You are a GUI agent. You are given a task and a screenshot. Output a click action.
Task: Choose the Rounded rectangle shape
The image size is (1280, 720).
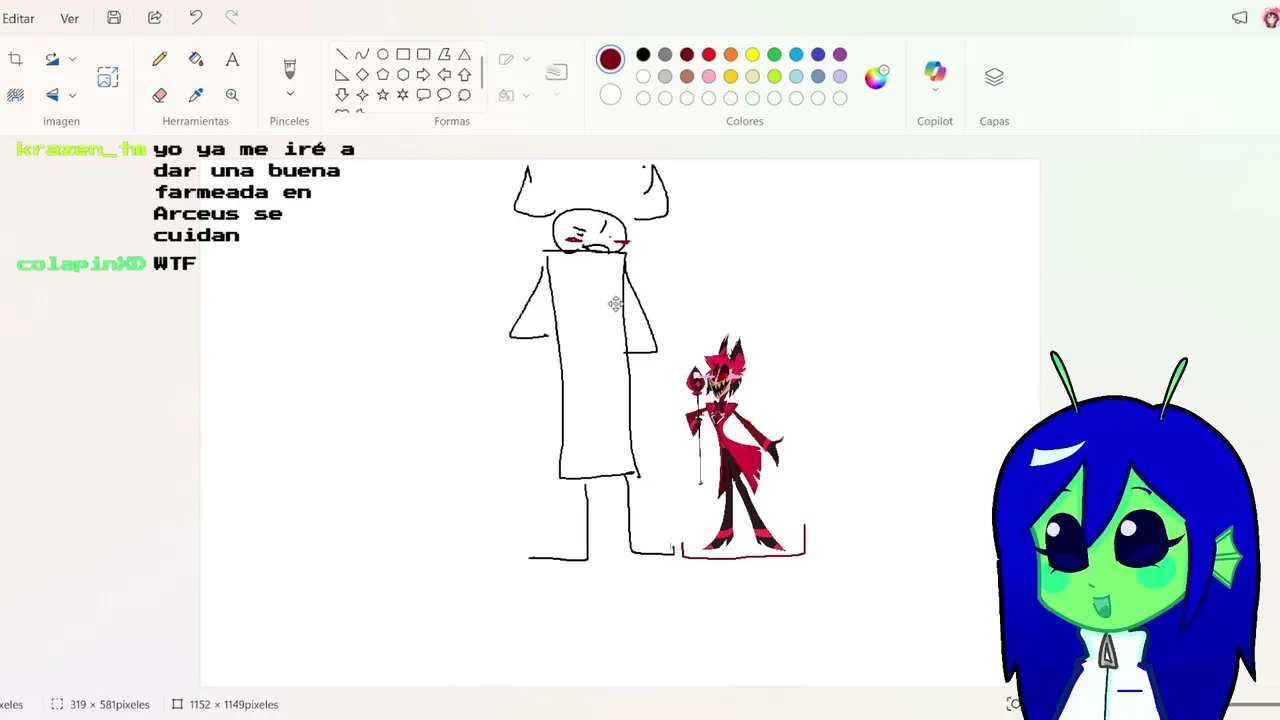click(424, 54)
